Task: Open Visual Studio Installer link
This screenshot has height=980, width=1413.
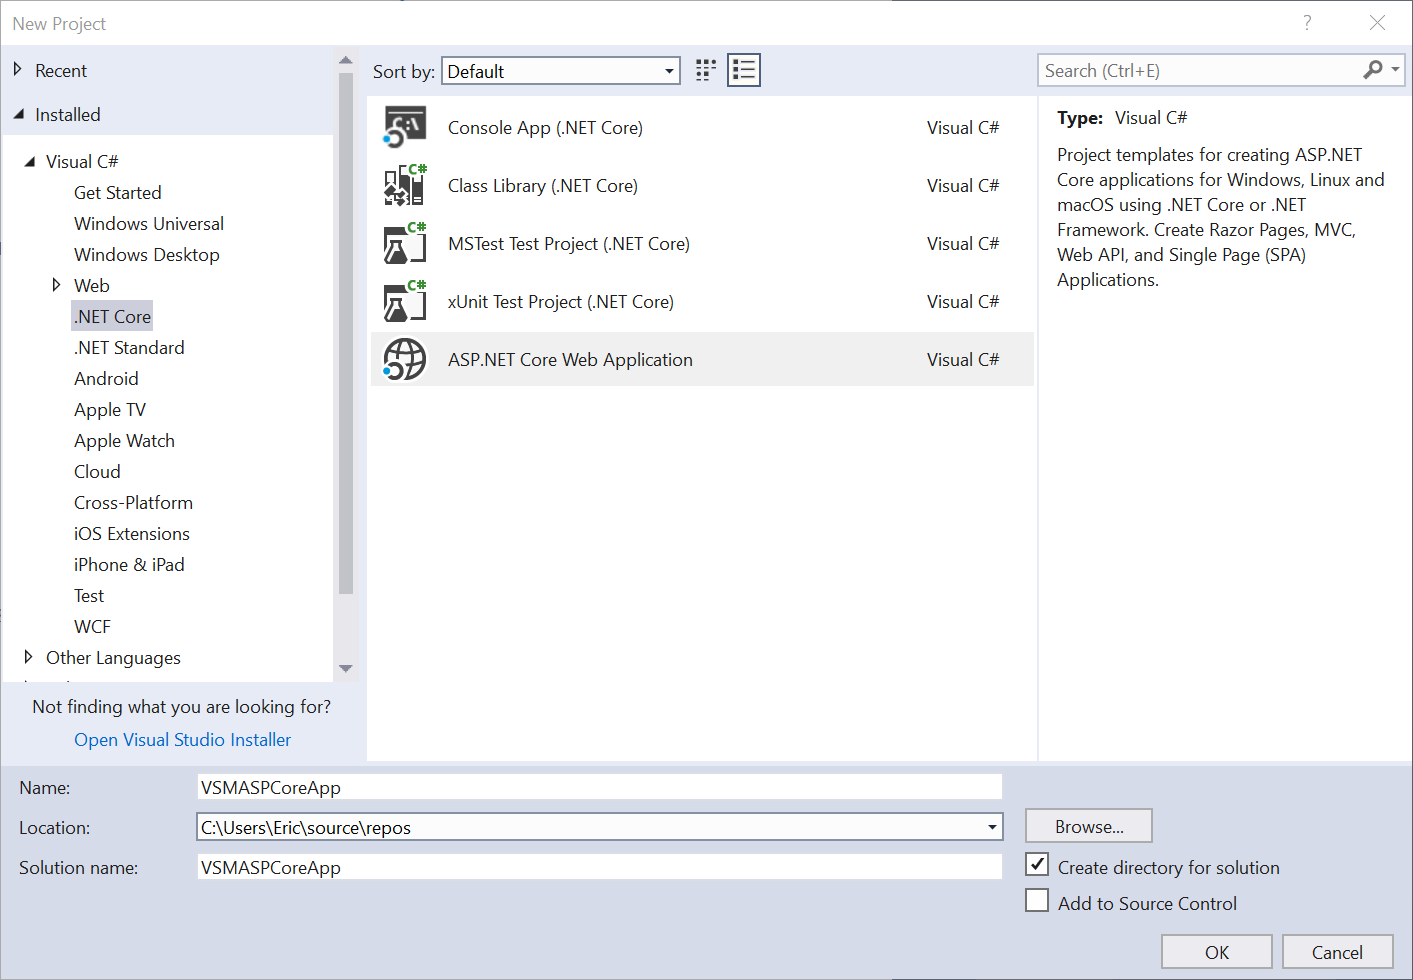Action: (182, 740)
